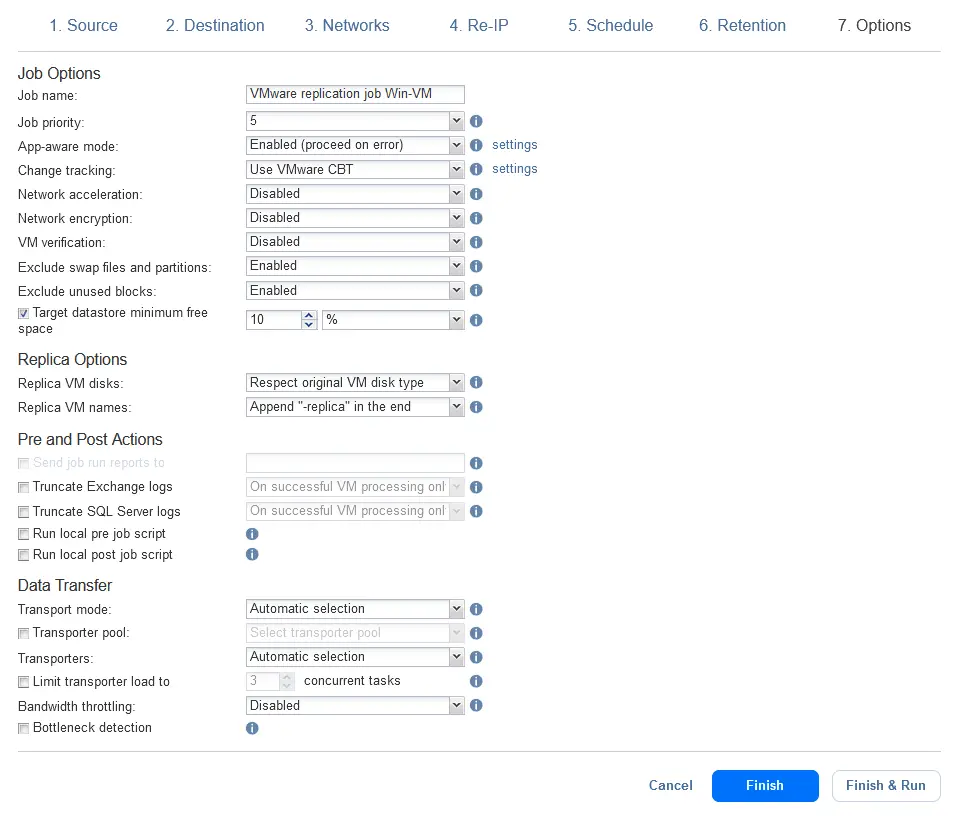Enable Truncate Exchange logs checkbox
The height and width of the screenshot is (820, 959).
[x=24, y=487]
